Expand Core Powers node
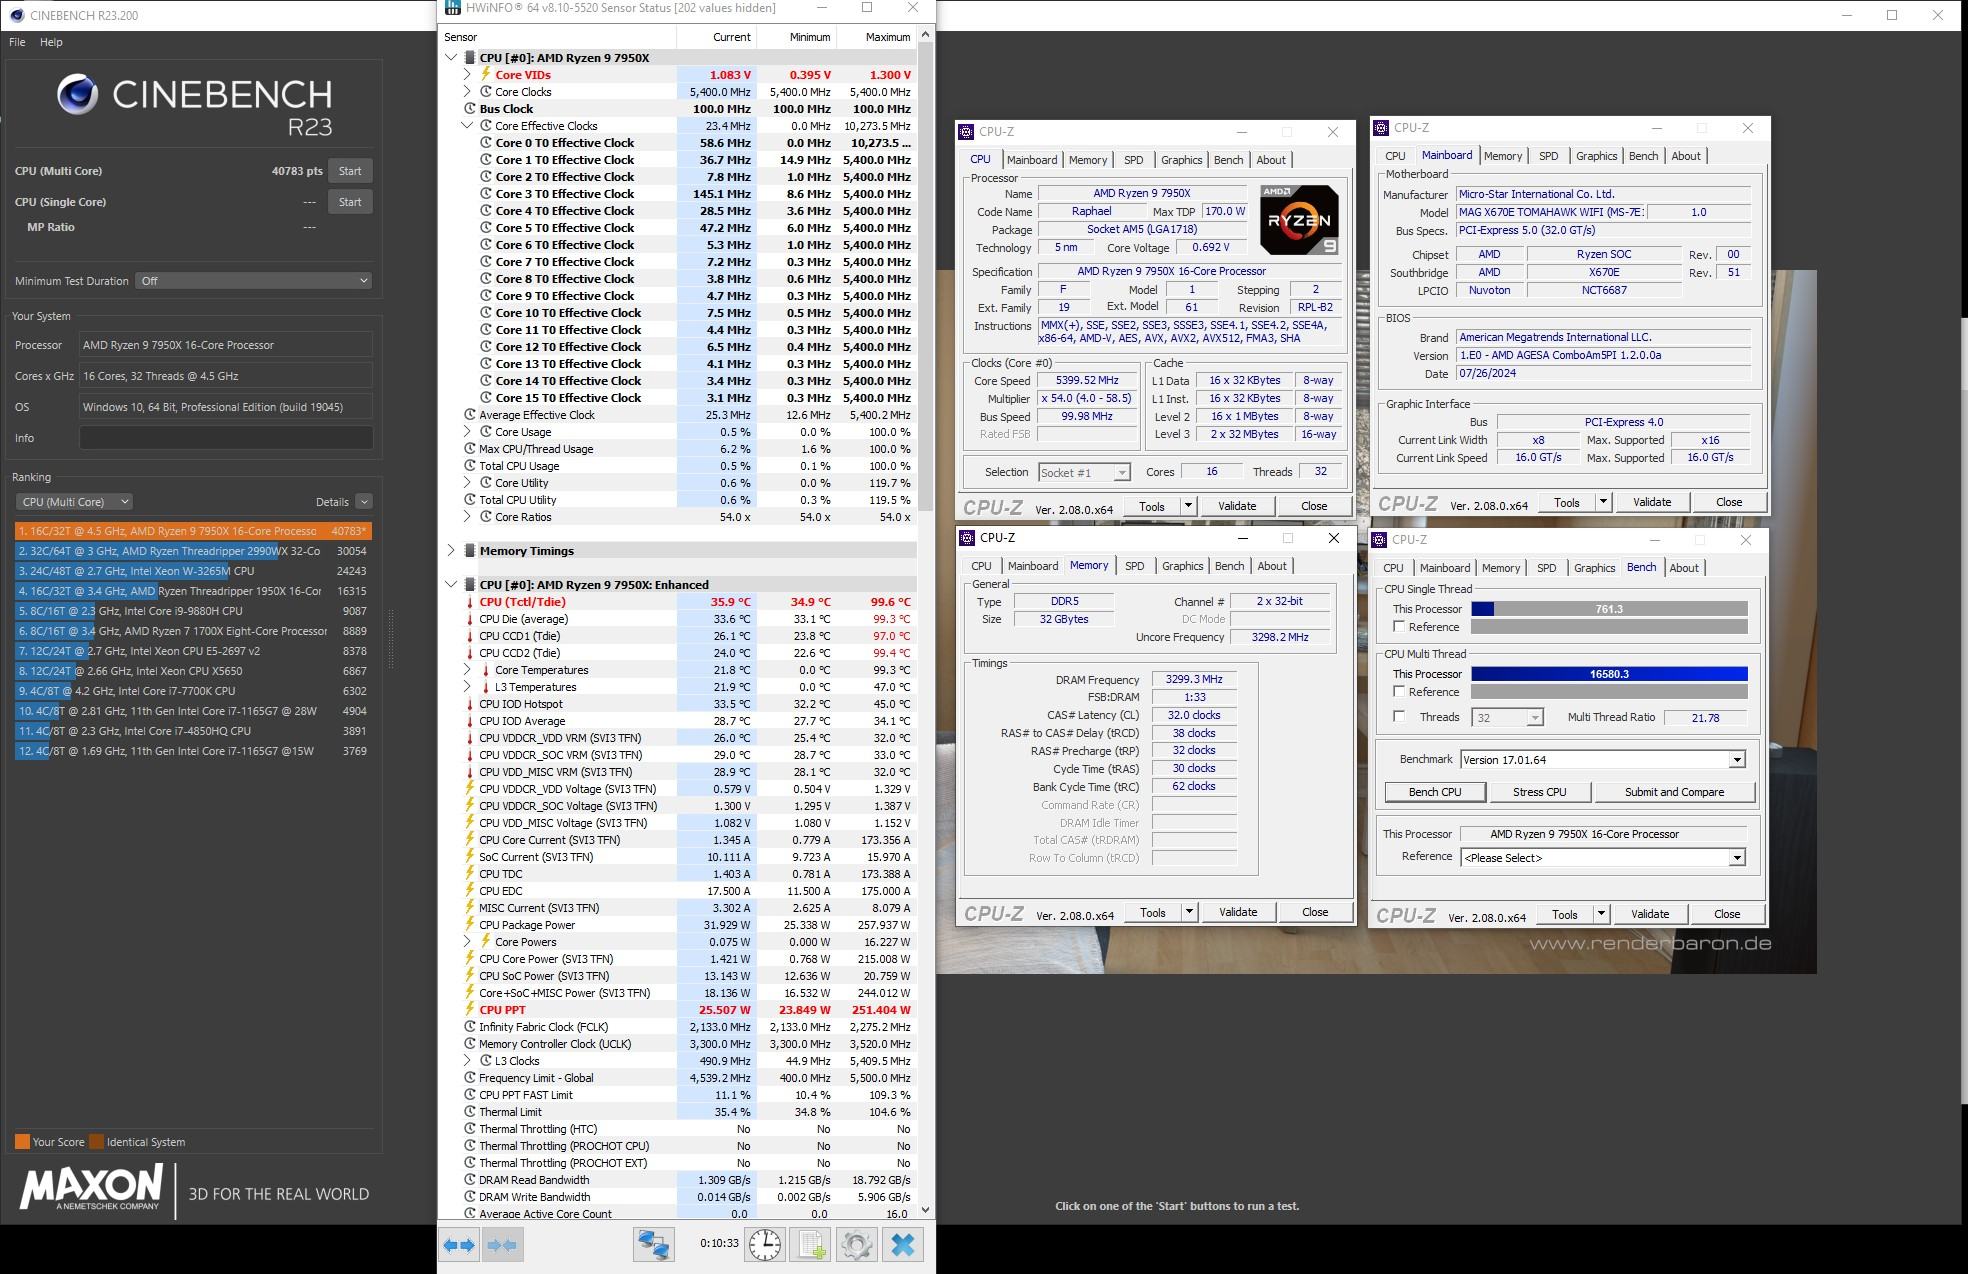This screenshot has width=1968, height=1274. (467, 942)
